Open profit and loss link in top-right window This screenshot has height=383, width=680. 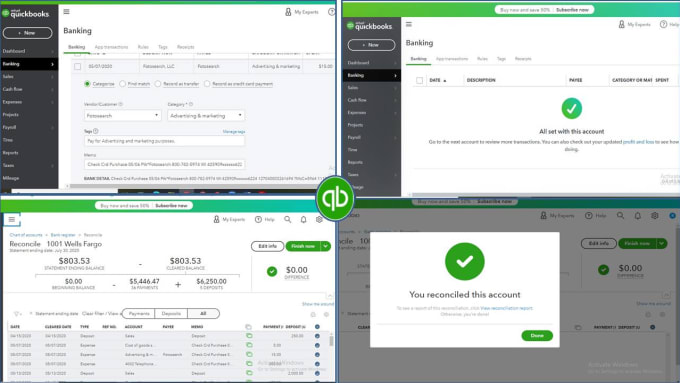click(638, 142)
